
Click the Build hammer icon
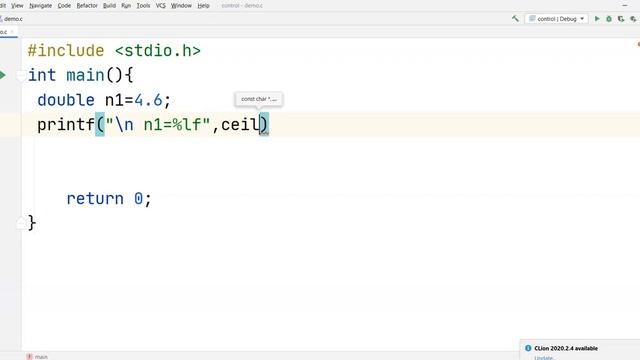click(515, 19)
